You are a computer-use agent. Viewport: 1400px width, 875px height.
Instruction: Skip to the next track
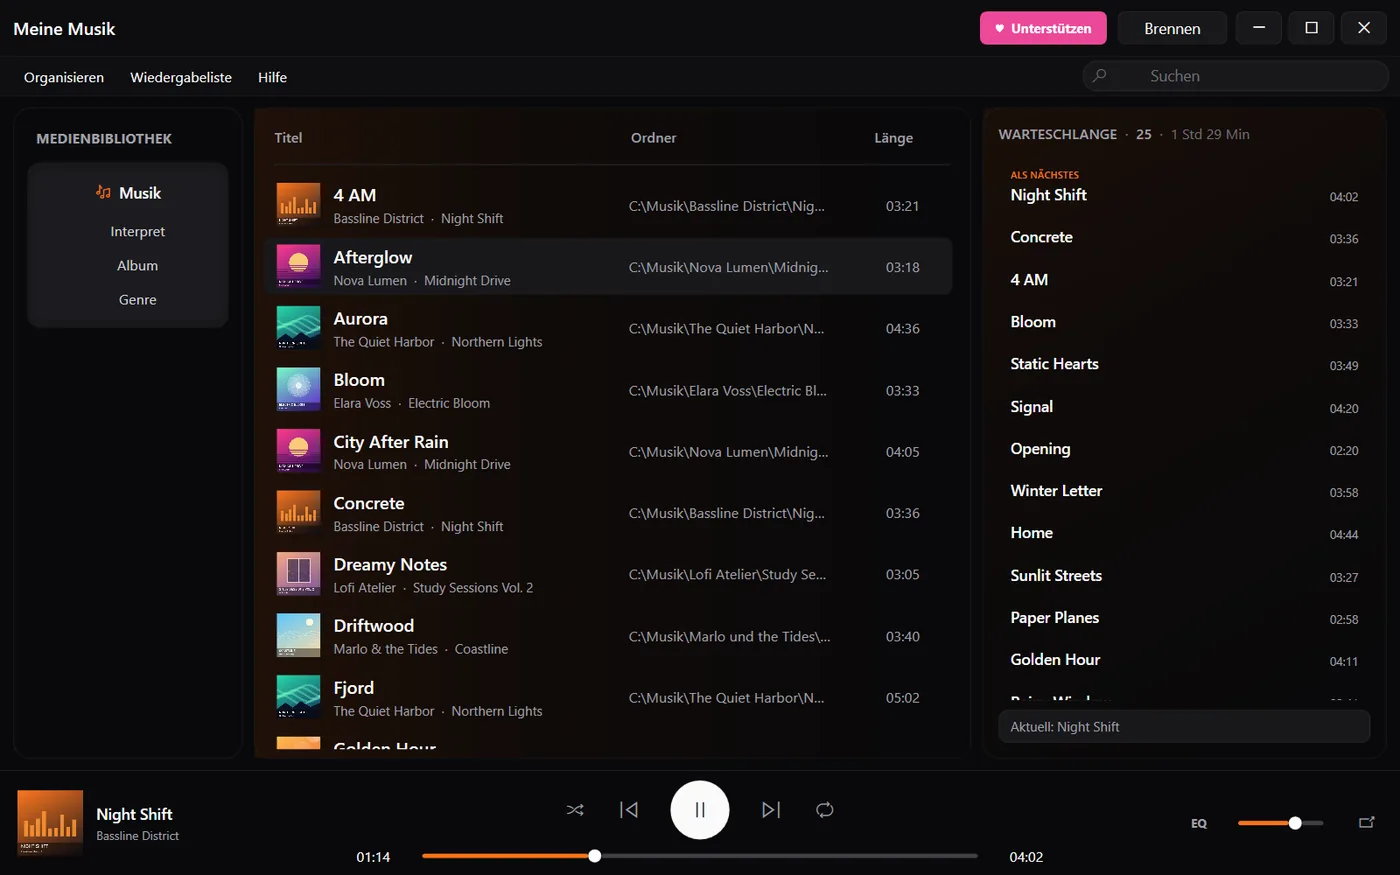771,810
